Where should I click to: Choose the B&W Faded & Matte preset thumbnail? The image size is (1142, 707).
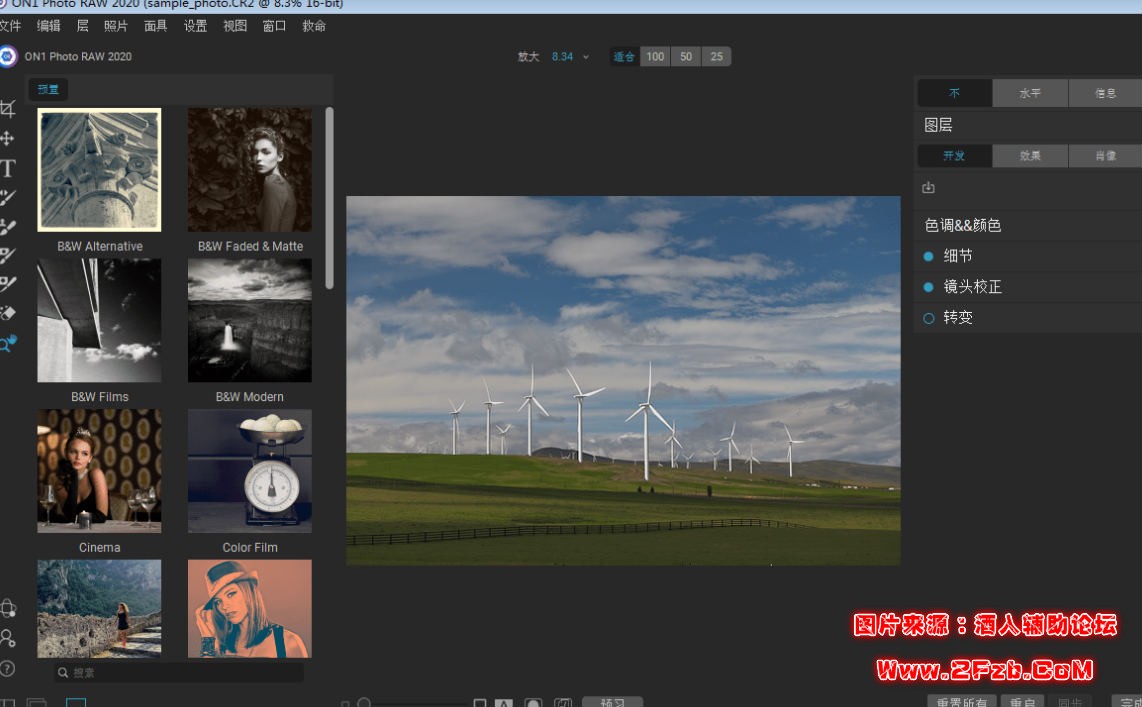[250, 170]
